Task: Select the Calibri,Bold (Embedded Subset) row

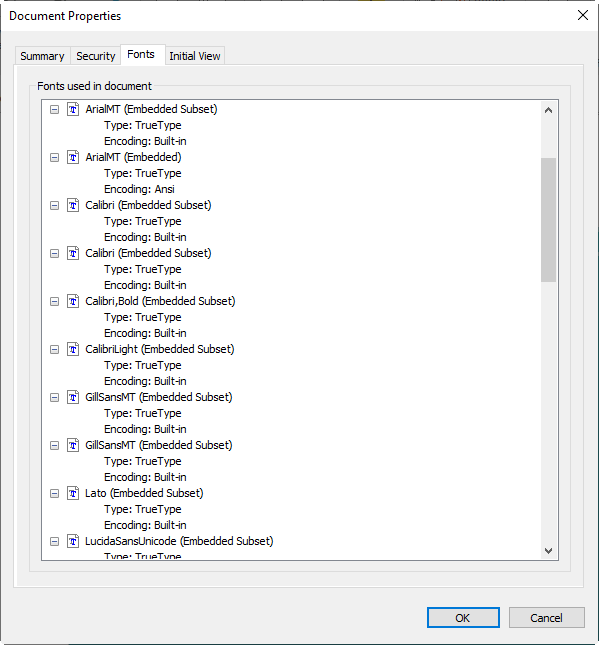Action: pos(160,302)
